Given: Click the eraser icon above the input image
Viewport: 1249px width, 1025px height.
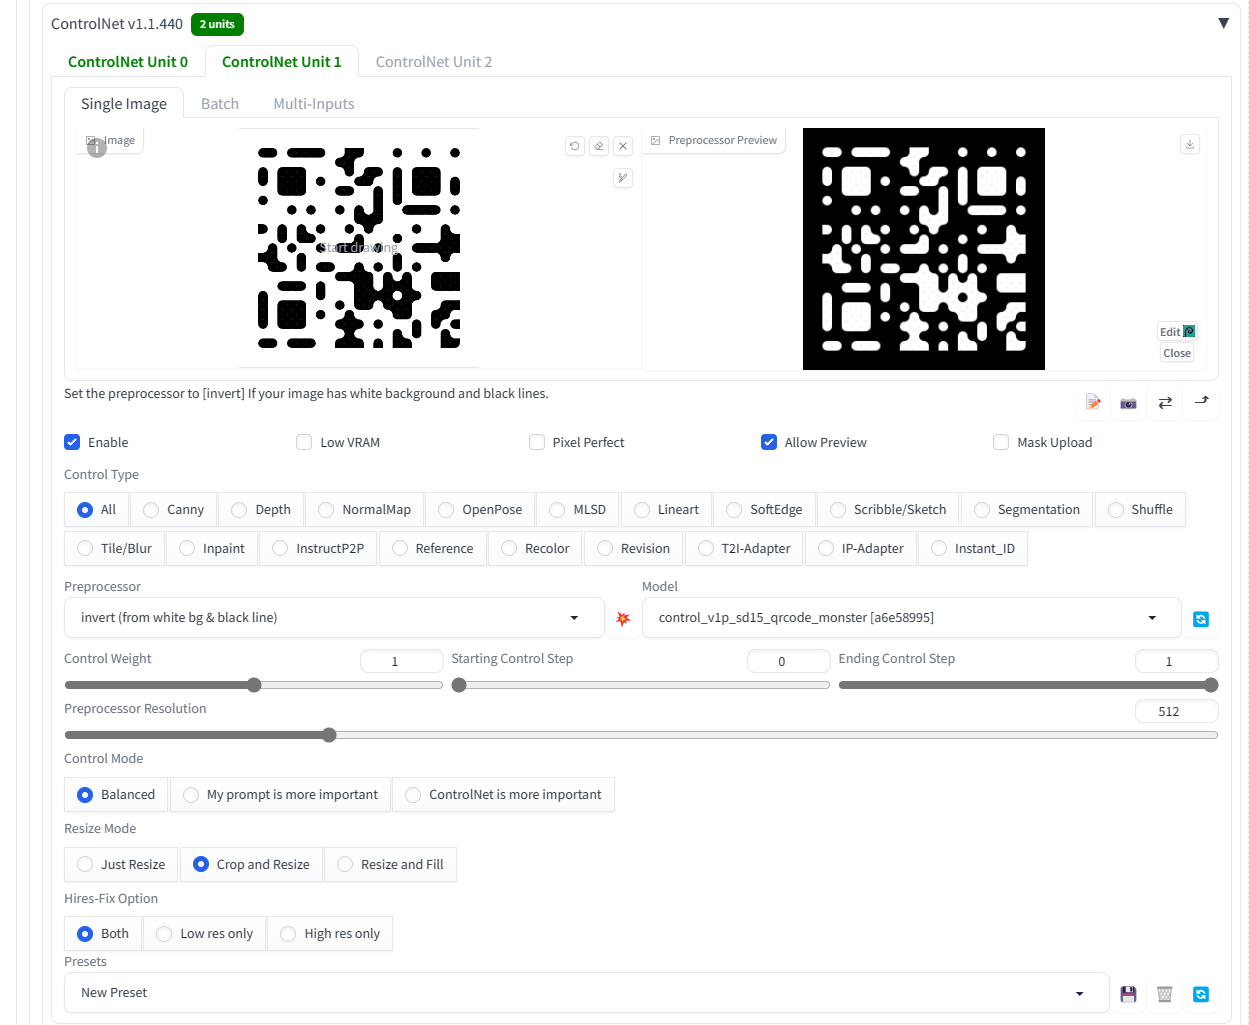Looking at the screenshot, I should 599,146.
